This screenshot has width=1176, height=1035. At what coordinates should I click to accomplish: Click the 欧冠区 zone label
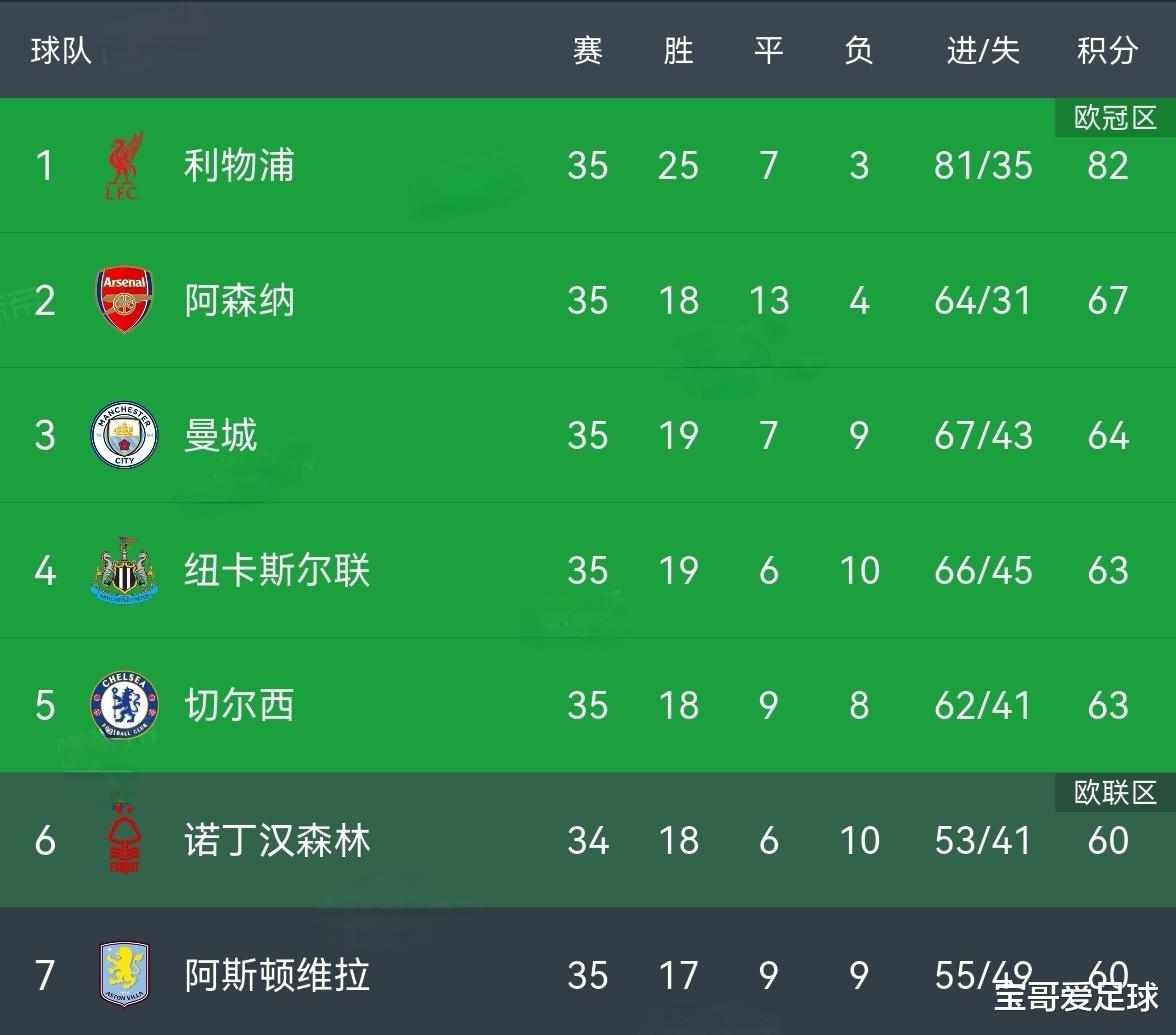tap(1115, 118)
